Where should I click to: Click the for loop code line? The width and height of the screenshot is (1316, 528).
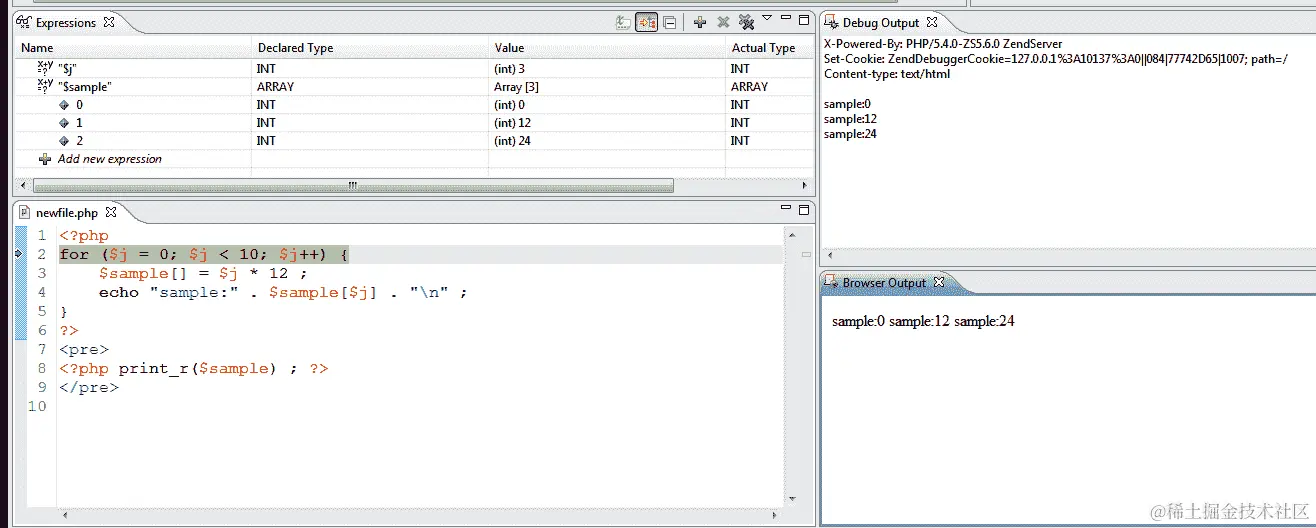click(203, 255)
